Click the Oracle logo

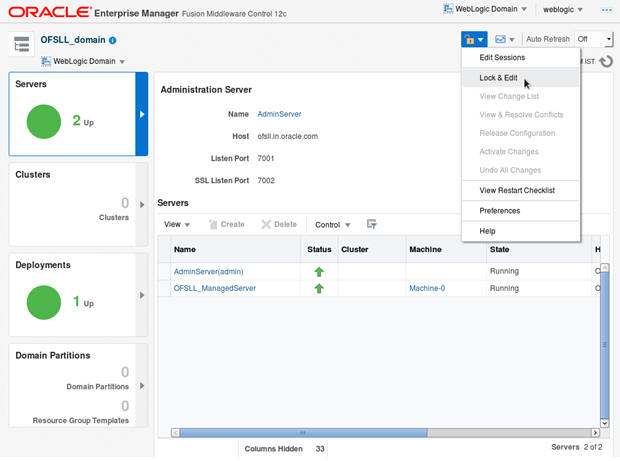coord(50,12)
